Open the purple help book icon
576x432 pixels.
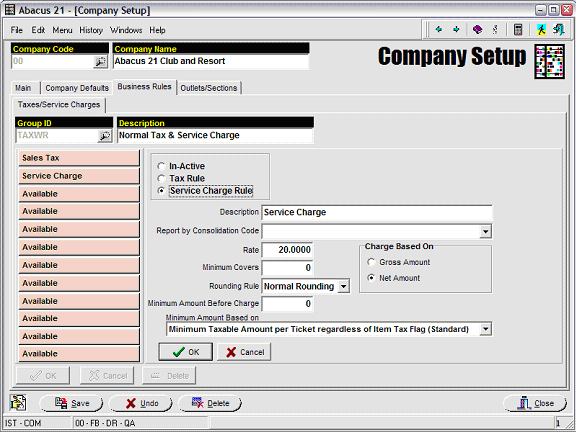[x=477, y=29]
